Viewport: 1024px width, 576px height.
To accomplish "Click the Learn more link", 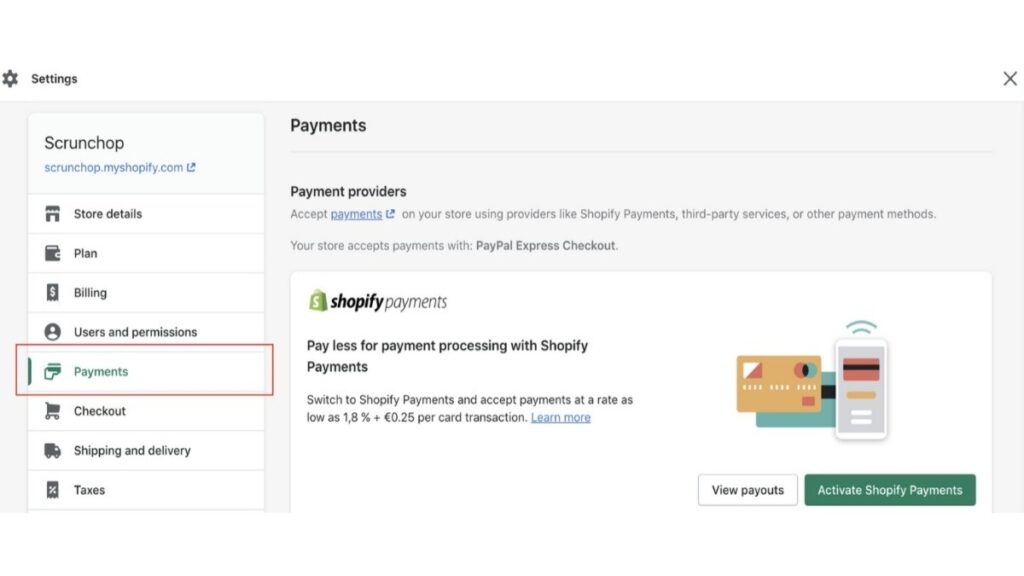I will (x=560, y=418).
